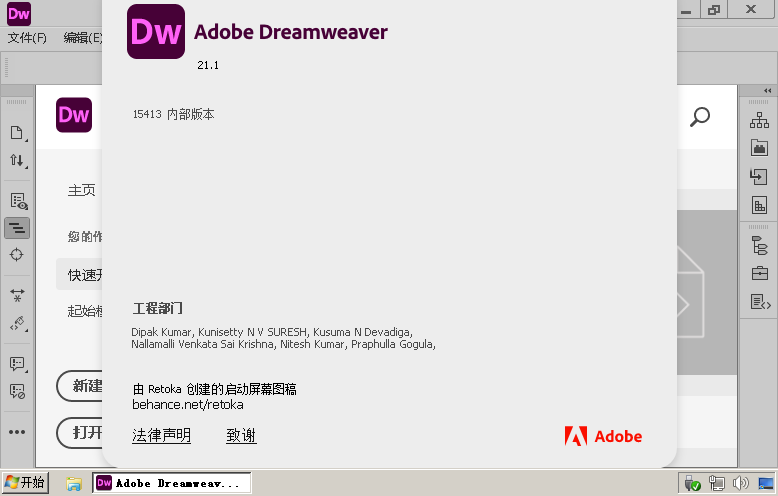Select the 主页 tab on start screen
The width and height of the screenshot is (778, 496).
[x=81, y=190]
